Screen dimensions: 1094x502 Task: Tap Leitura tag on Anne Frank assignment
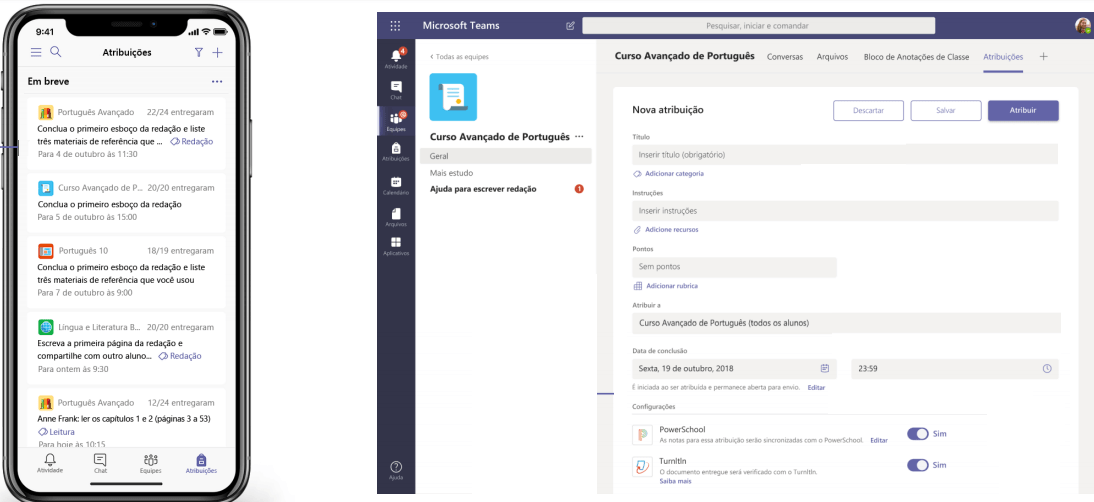(x=57, y=432)
